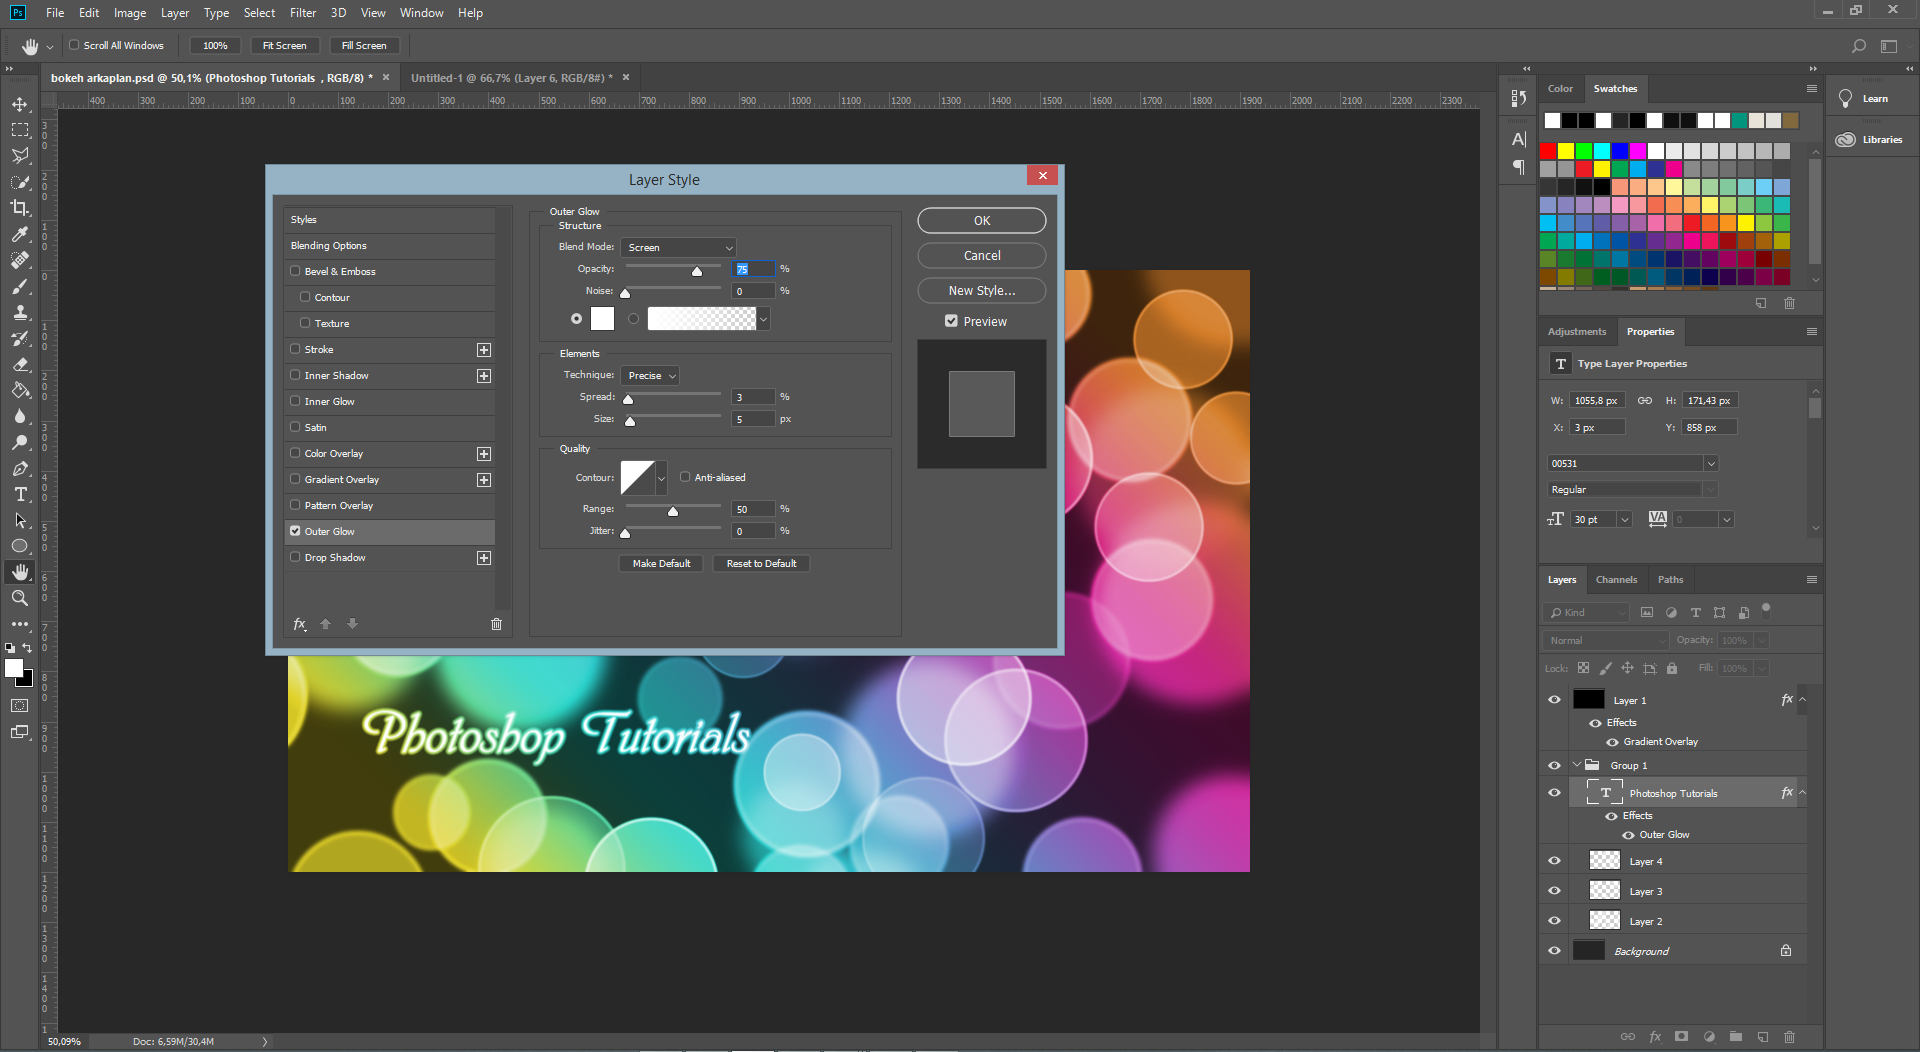This screenshot has width=1920, height=1052.
Task: Select the Move tool
Action: tap(20, 104)
